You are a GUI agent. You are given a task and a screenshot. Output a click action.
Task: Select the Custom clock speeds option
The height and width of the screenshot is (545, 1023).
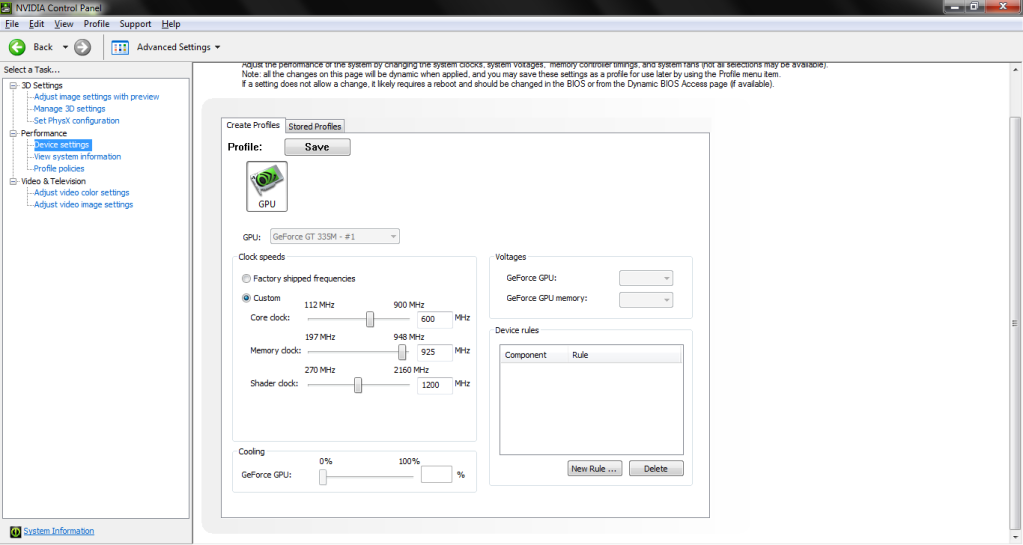pyautogui.click(x=246, y=298)
